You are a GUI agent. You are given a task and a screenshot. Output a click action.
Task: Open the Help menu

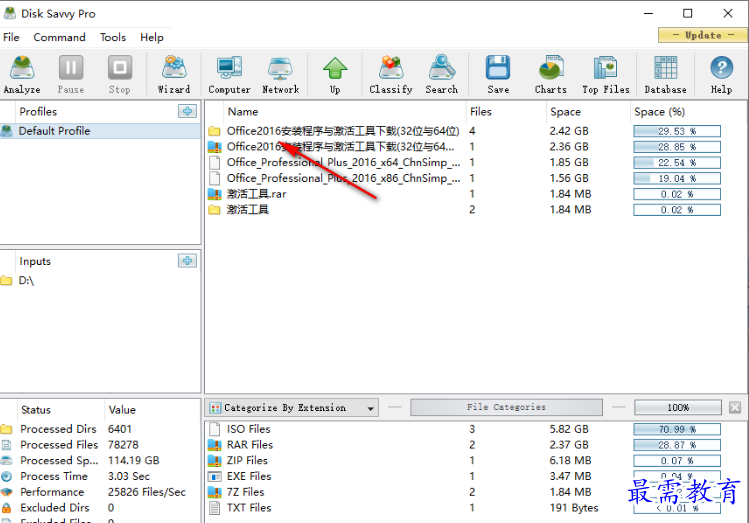pyautogui.click(x=151, y=37)
